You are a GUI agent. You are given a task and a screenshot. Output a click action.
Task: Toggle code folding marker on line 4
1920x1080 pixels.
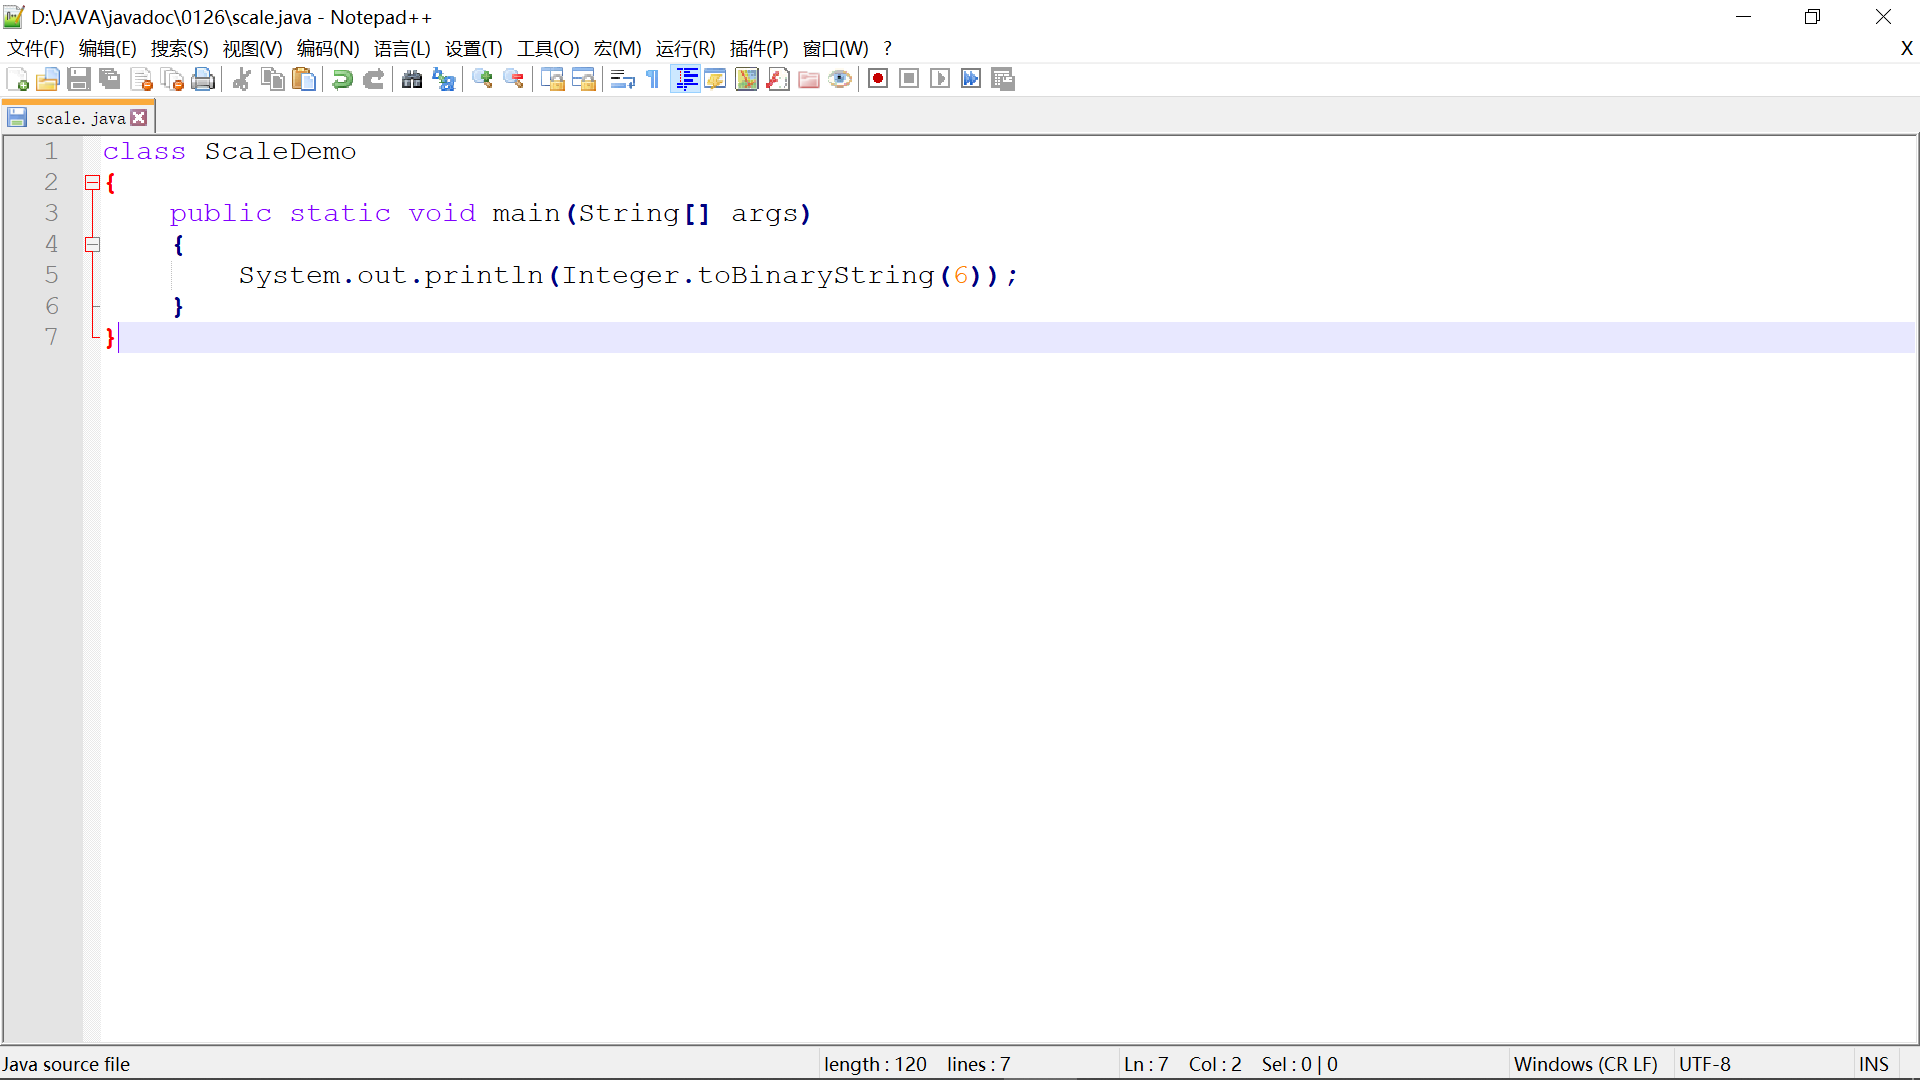tap(92, 243)
